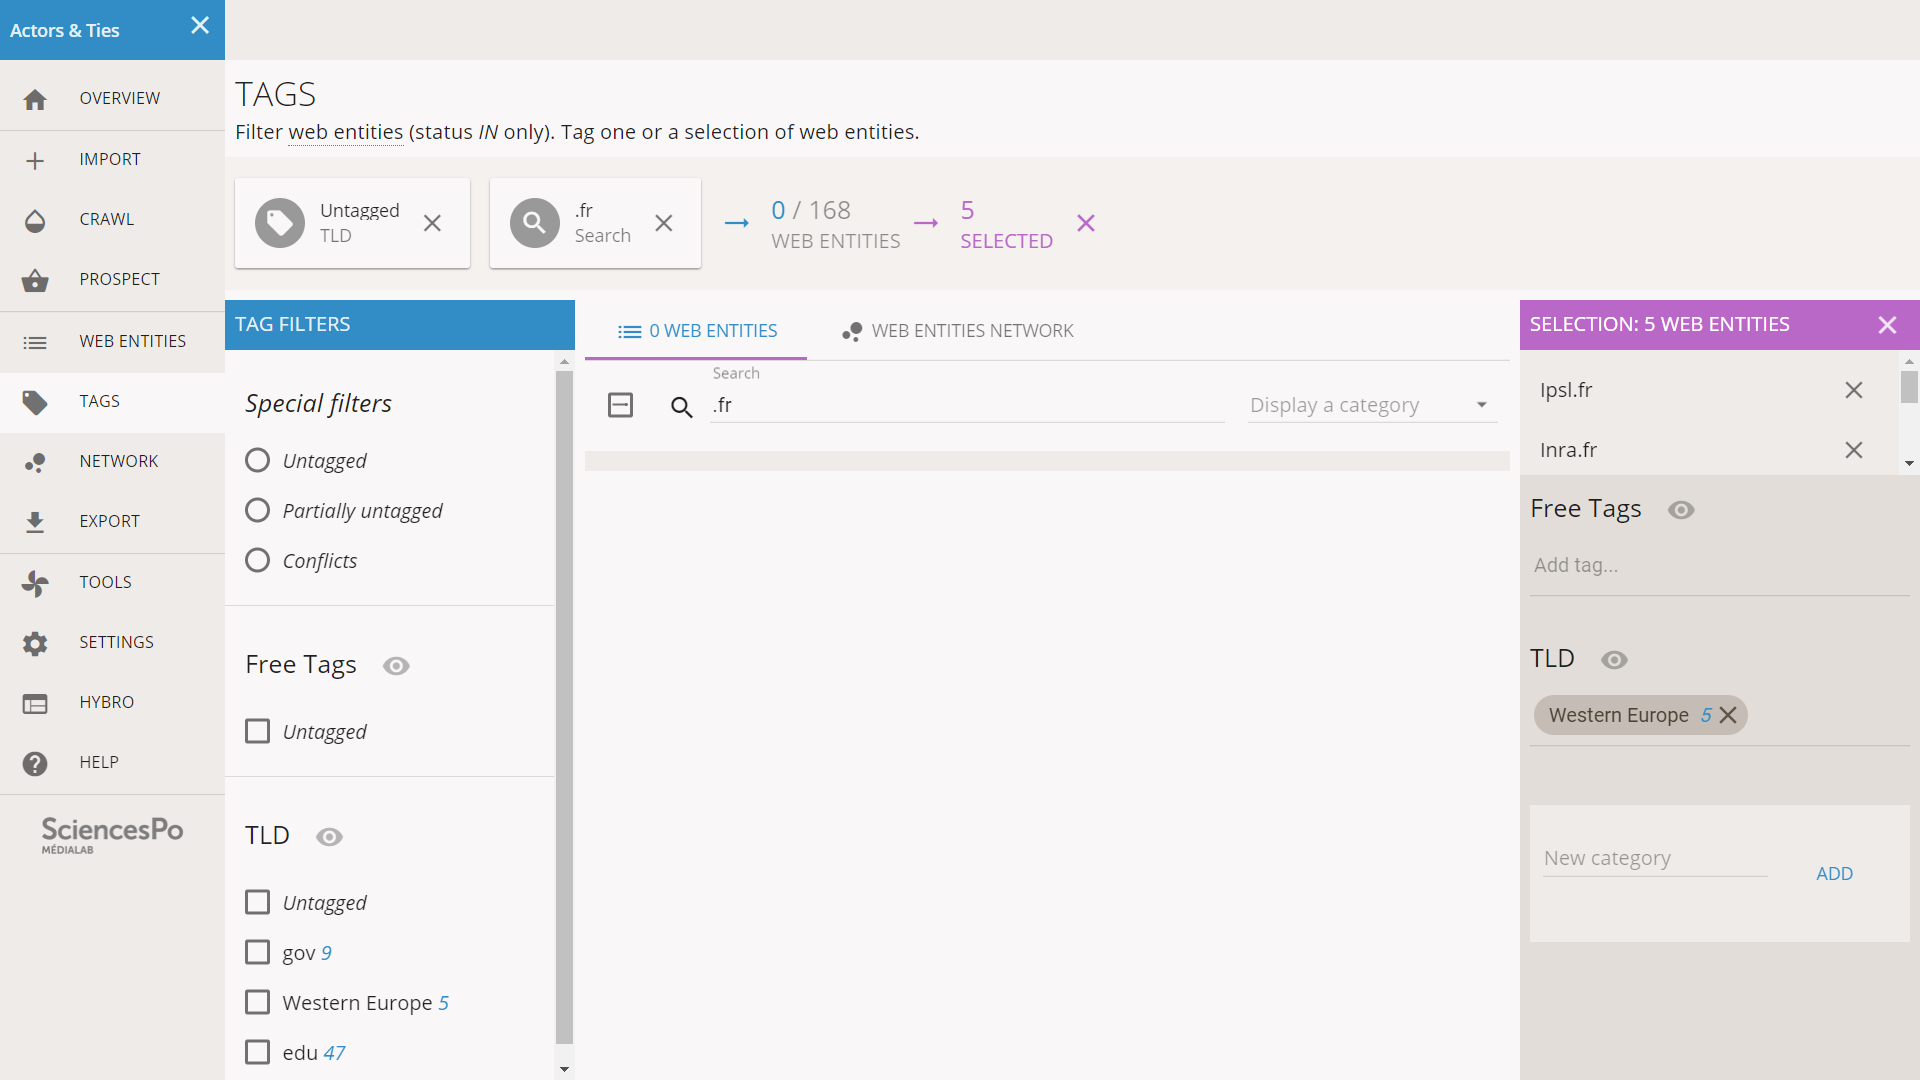The height and width of the screenshot is (1080, 1920).
Task: Click the Export sidebar icon
Action: pos(36,521)
